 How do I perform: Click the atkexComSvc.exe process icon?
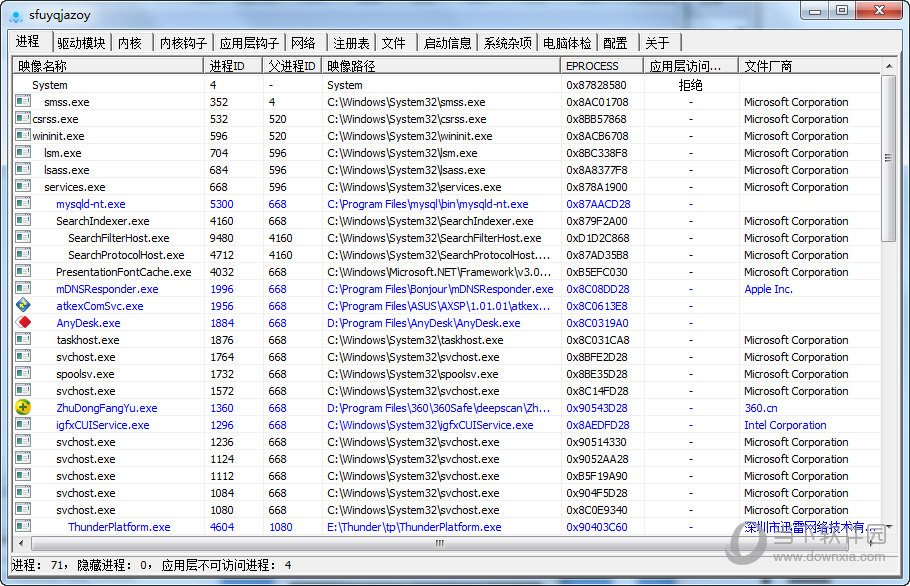[x=23, y=306]
